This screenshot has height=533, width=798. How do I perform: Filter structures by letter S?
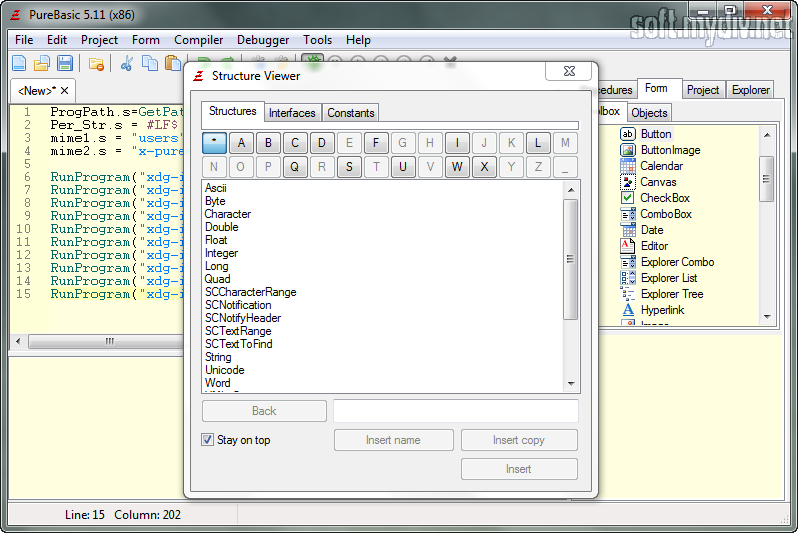[349, 167]
